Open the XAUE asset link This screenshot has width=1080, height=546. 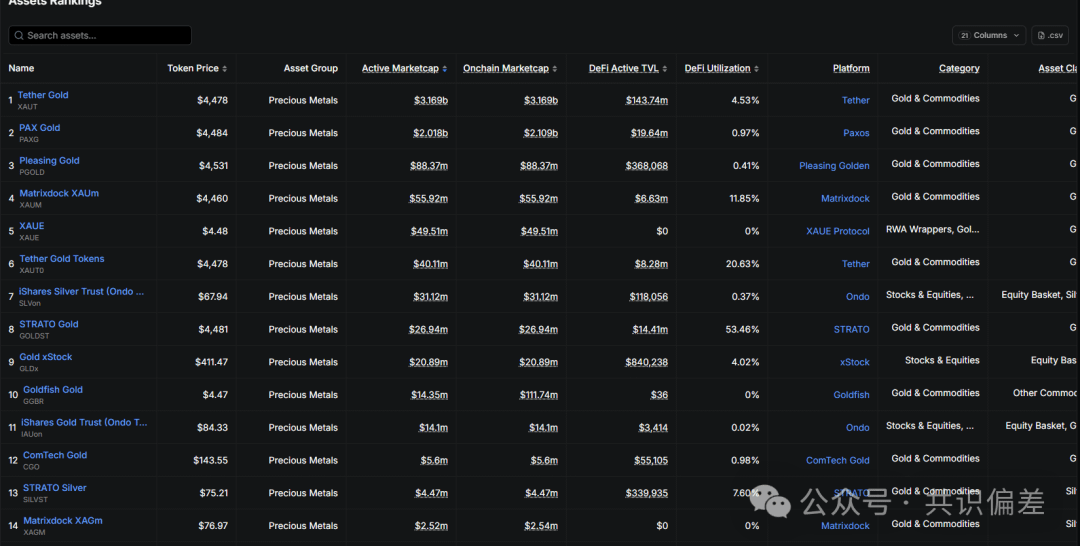pyautogui.click(x=32, y=226)
